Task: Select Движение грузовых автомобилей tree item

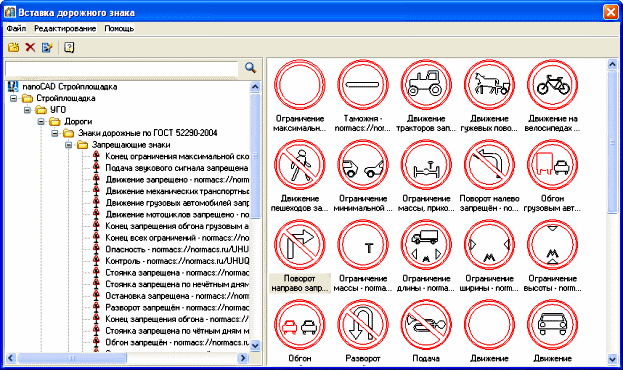Action: coord(177,203)
